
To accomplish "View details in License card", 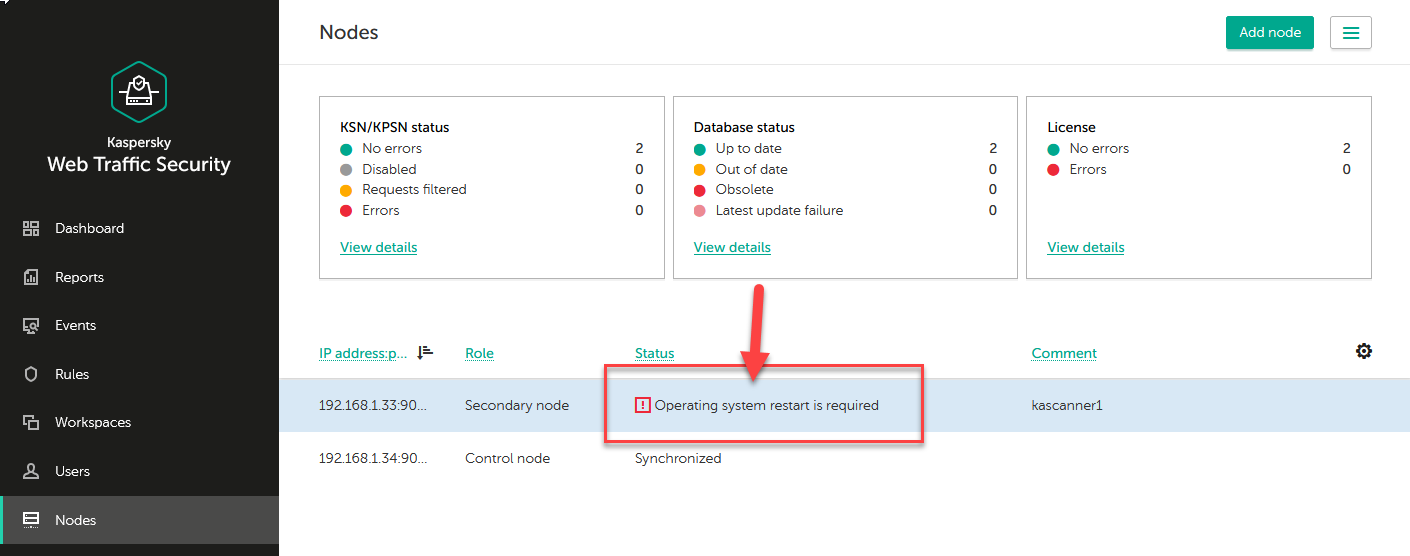I will click(1085, 247).
